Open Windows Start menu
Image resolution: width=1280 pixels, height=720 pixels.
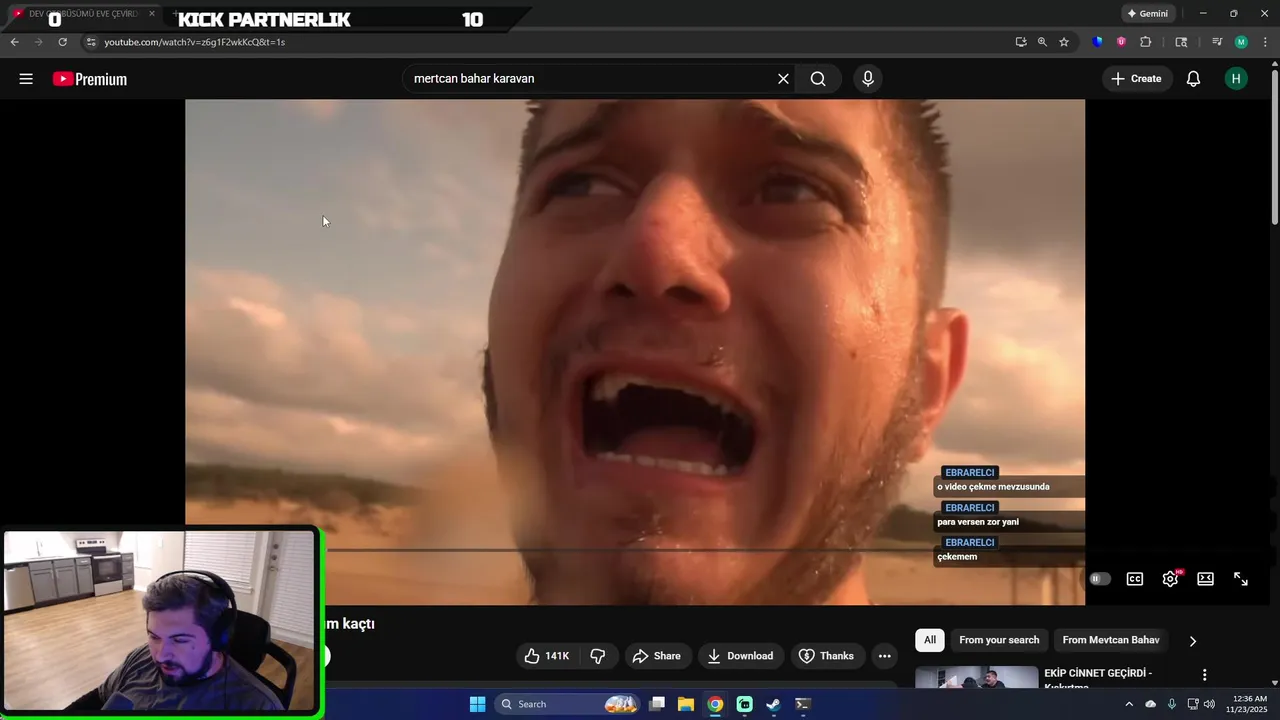477,704
